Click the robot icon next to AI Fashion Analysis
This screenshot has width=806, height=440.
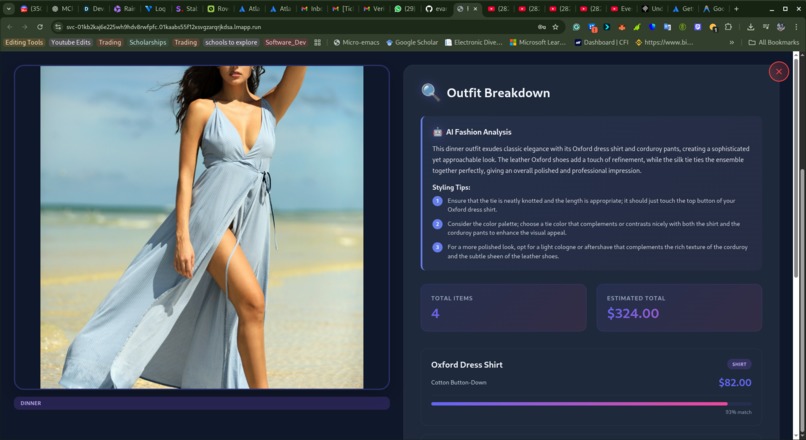pyautogui.click(x=437, y=132)
